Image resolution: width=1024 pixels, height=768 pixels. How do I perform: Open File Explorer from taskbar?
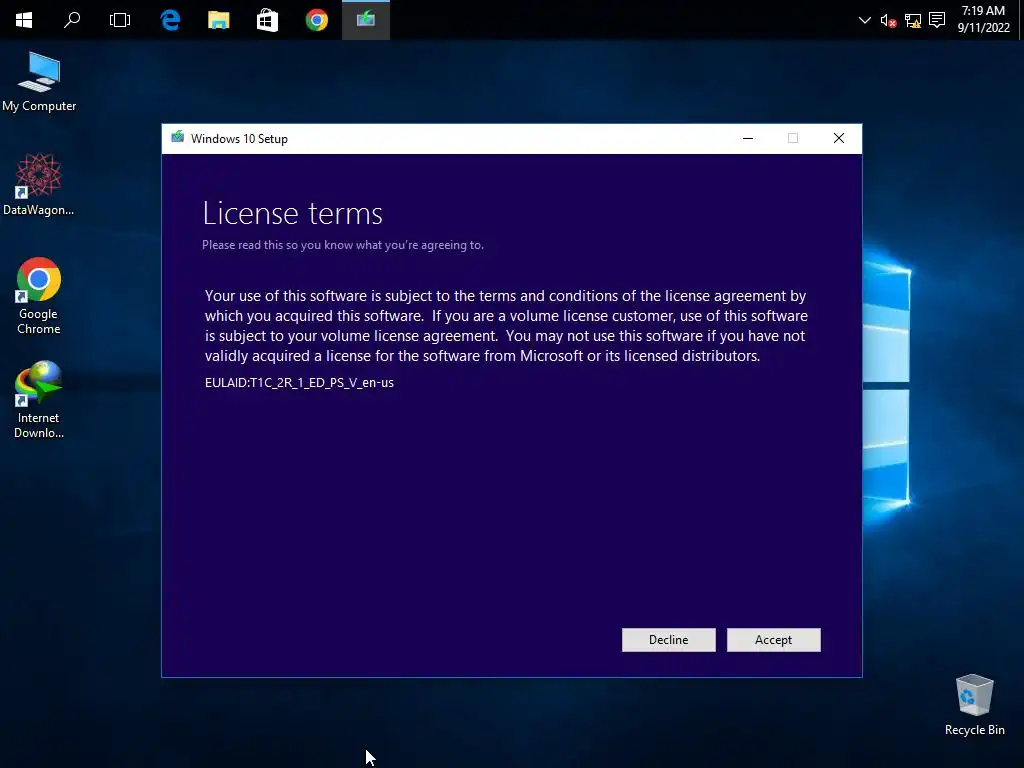tap(219, 20)
